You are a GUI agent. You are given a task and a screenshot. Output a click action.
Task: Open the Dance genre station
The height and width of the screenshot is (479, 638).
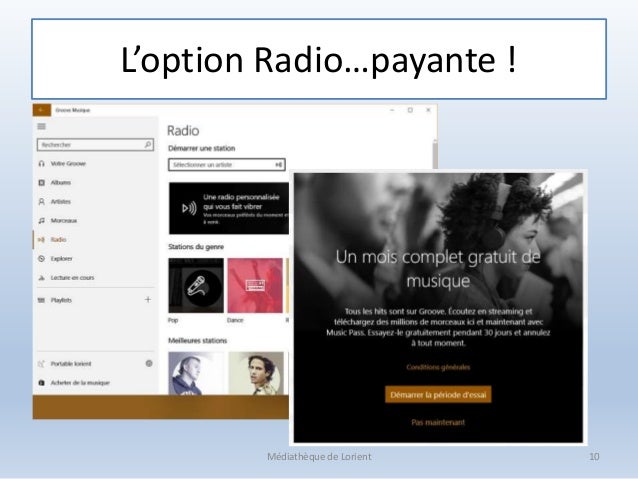(255, 285)
